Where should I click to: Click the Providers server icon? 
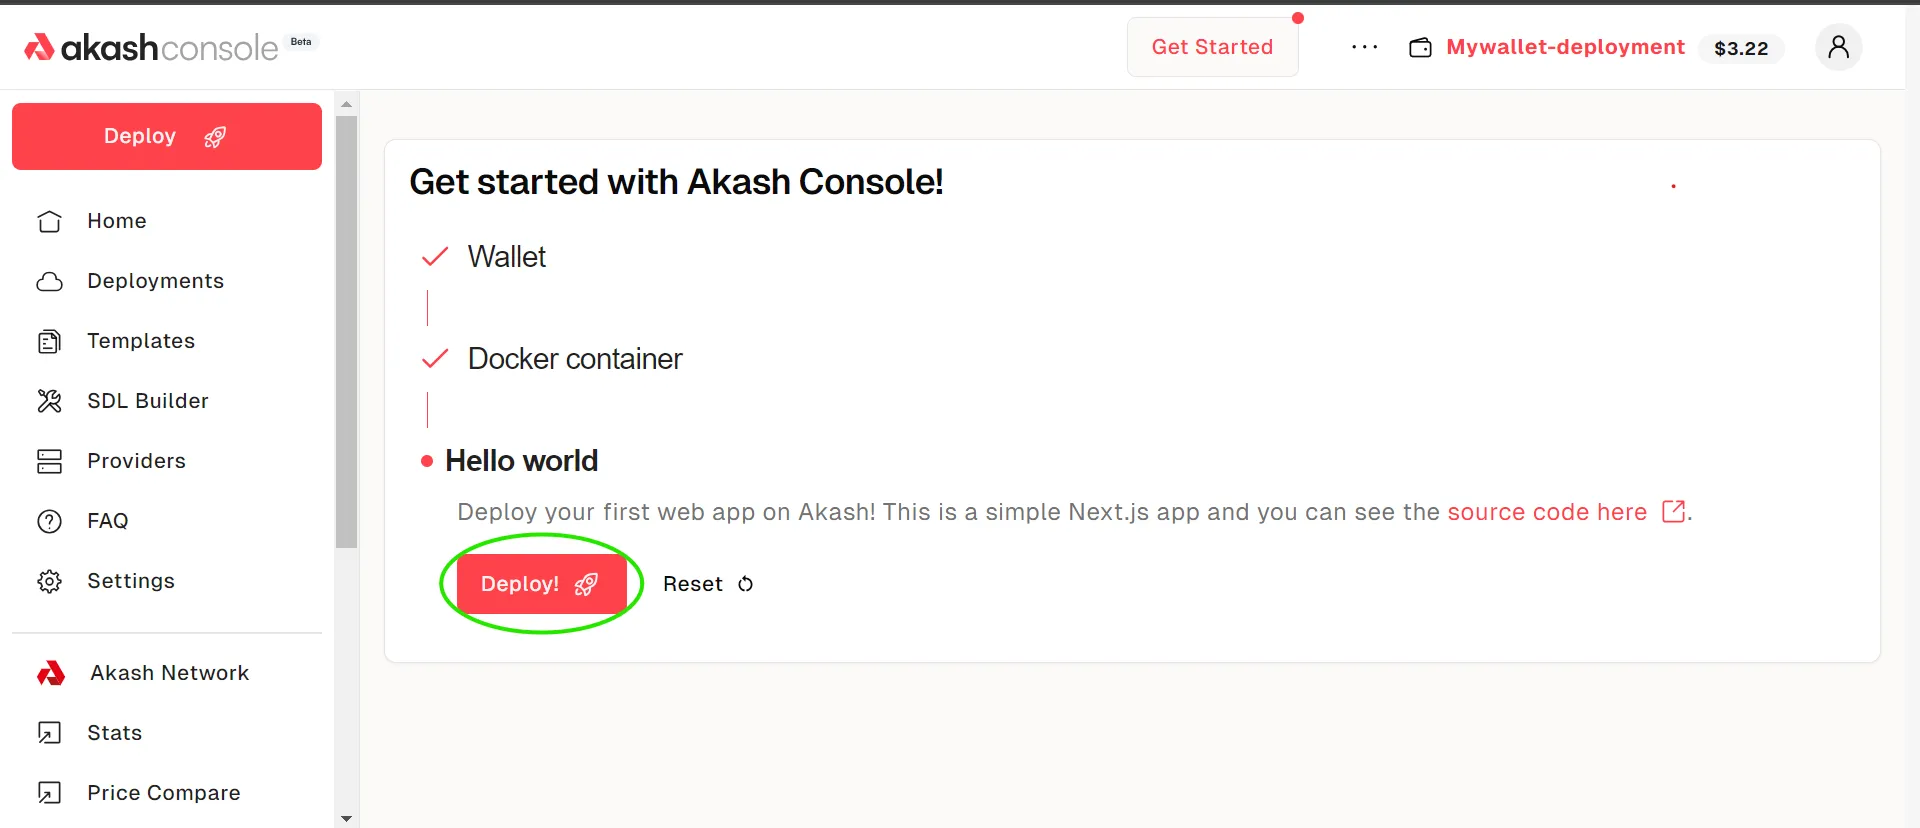tap(49, 461)
